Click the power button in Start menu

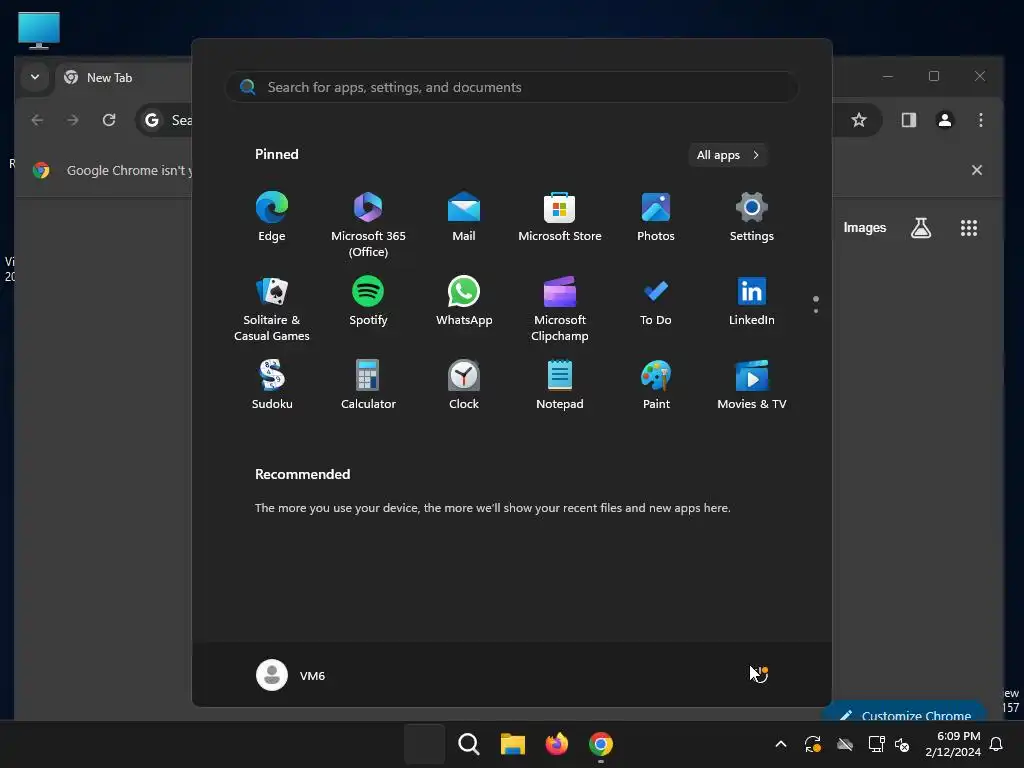pos(758,675)
